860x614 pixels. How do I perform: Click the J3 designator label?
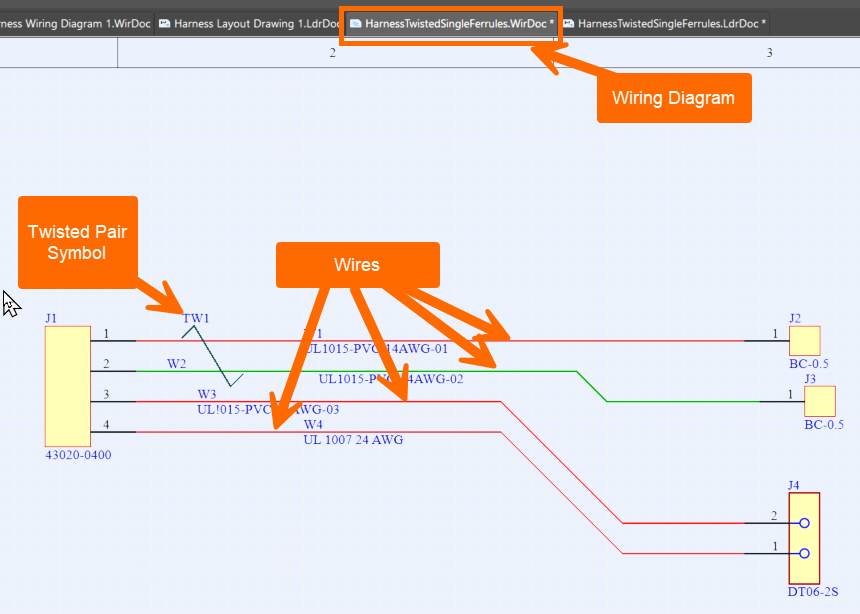pyautogui.click(x=810, y=379)
